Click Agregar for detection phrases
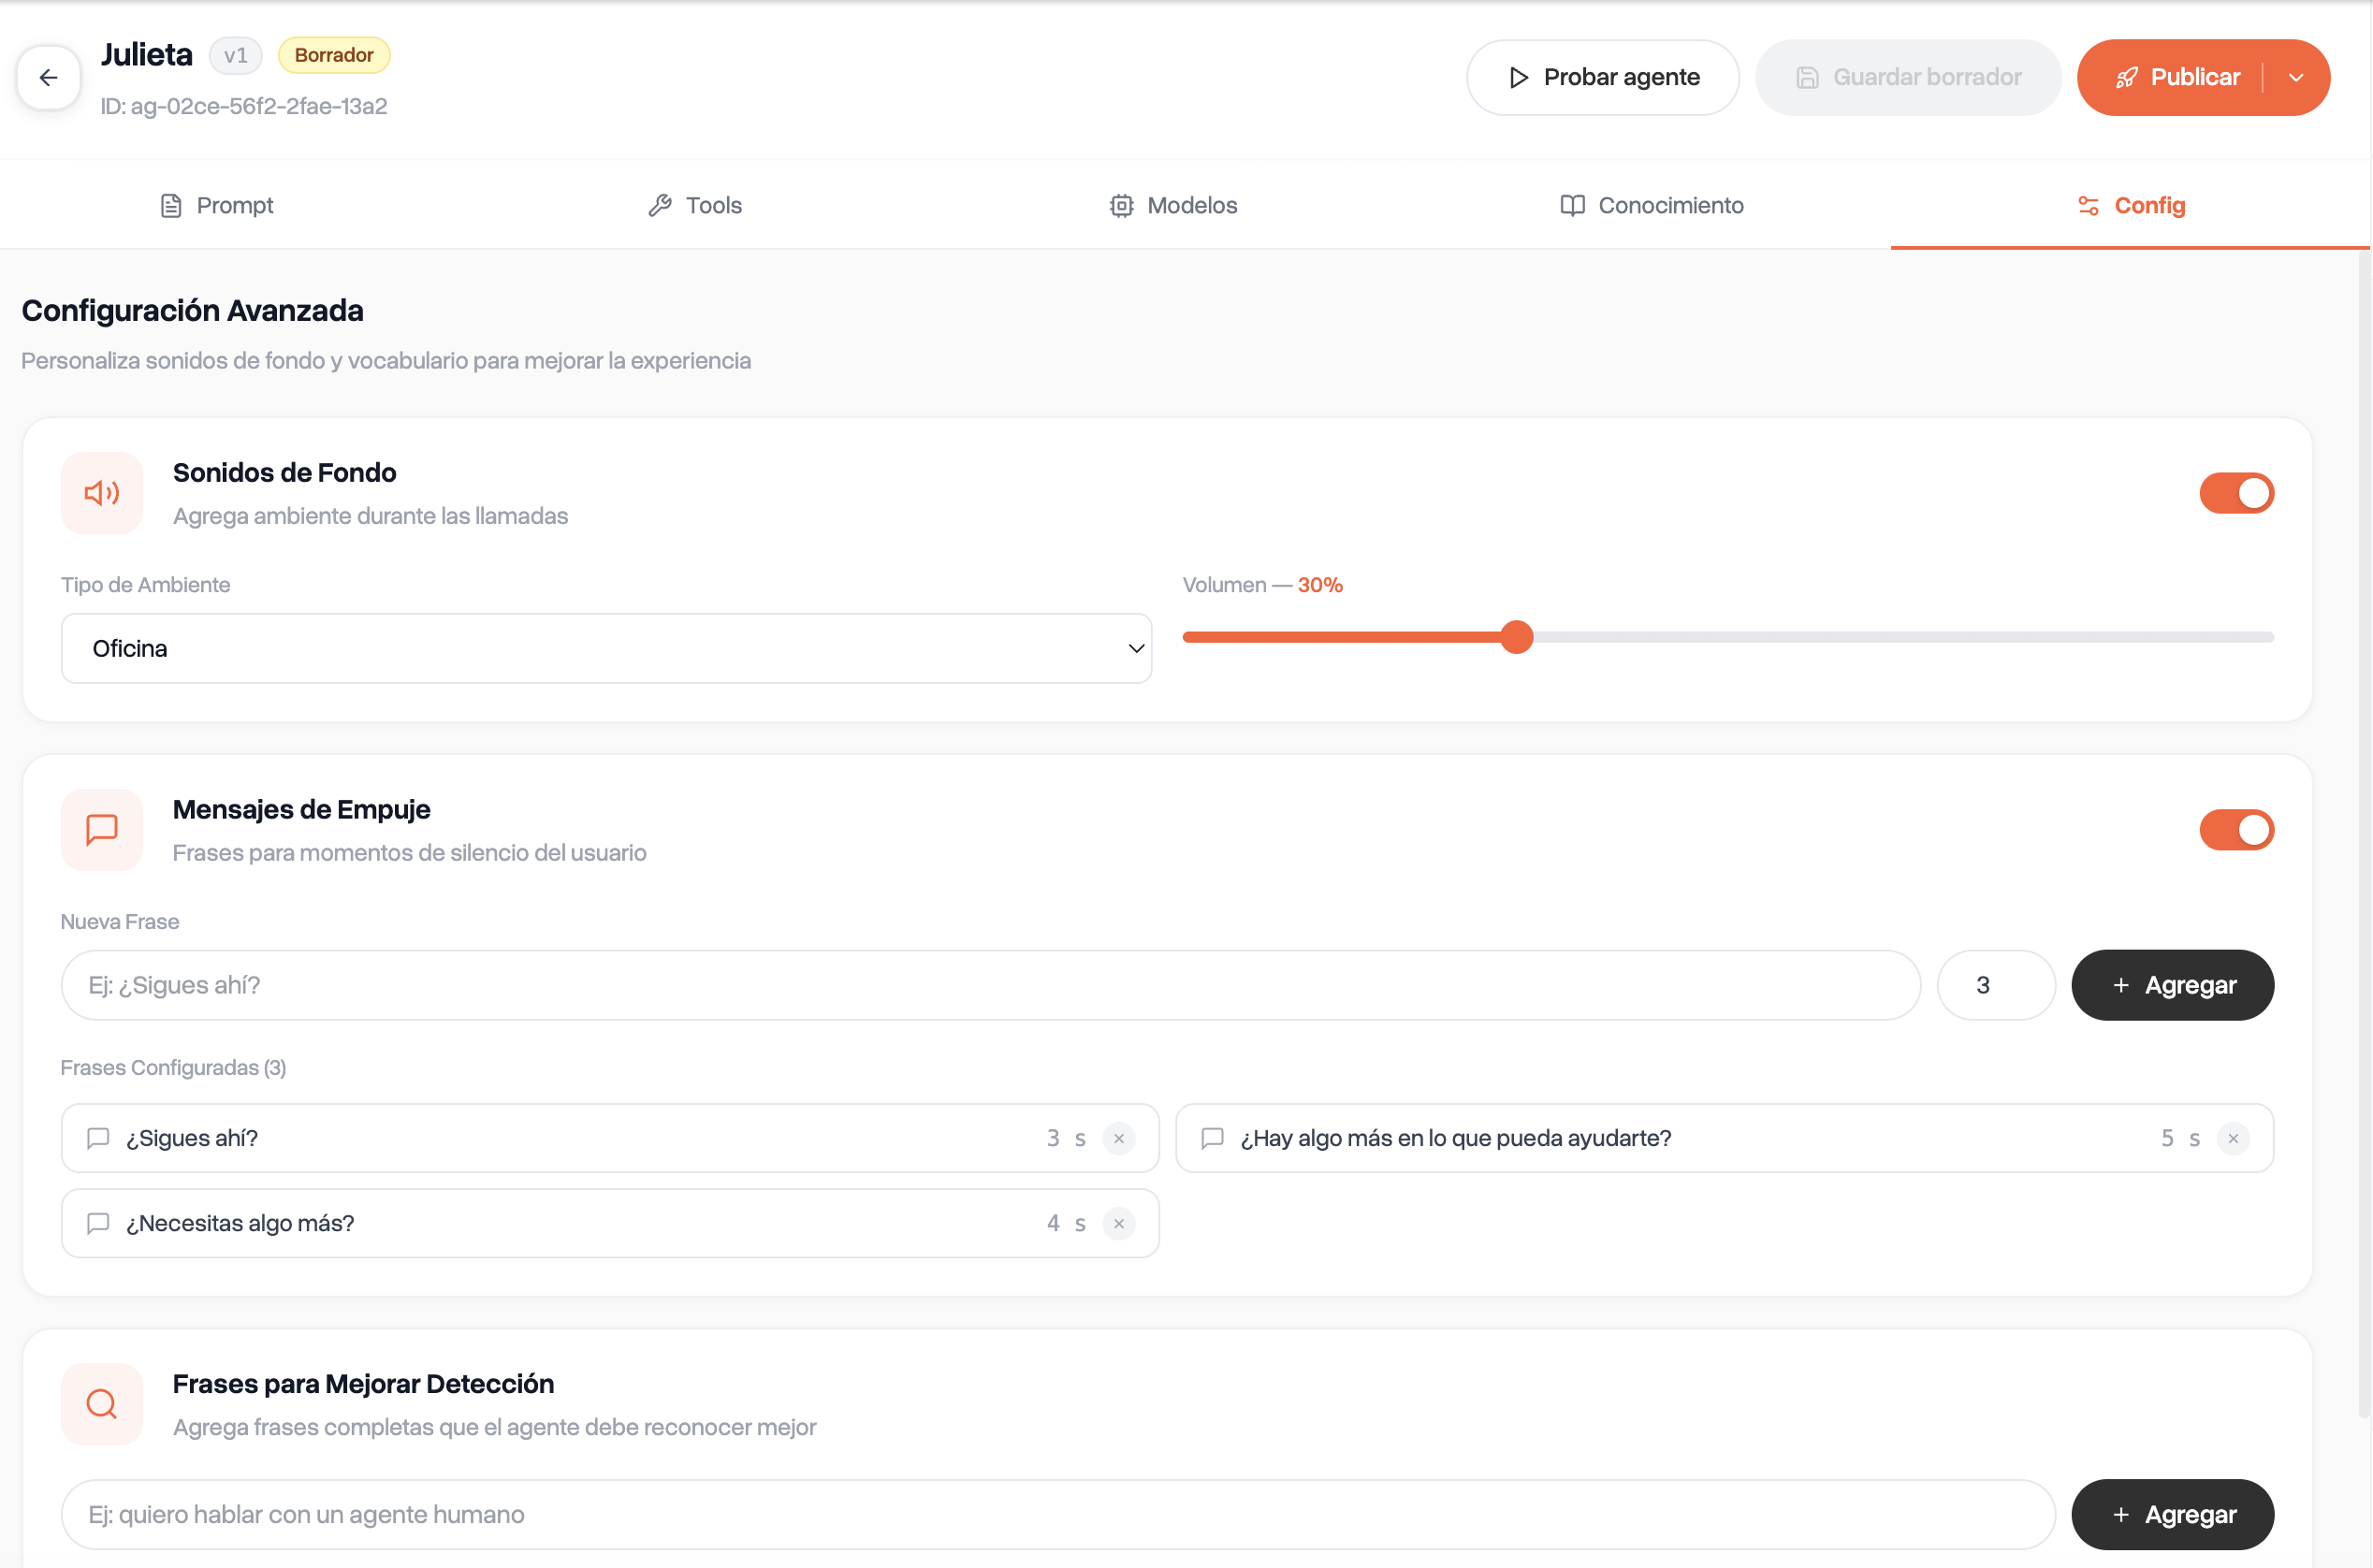This screenshot has height=1568, width=2373. click(x=2172, y=1515)
